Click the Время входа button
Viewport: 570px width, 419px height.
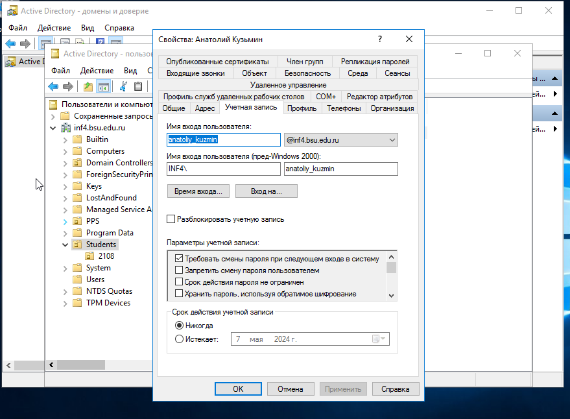198,191
